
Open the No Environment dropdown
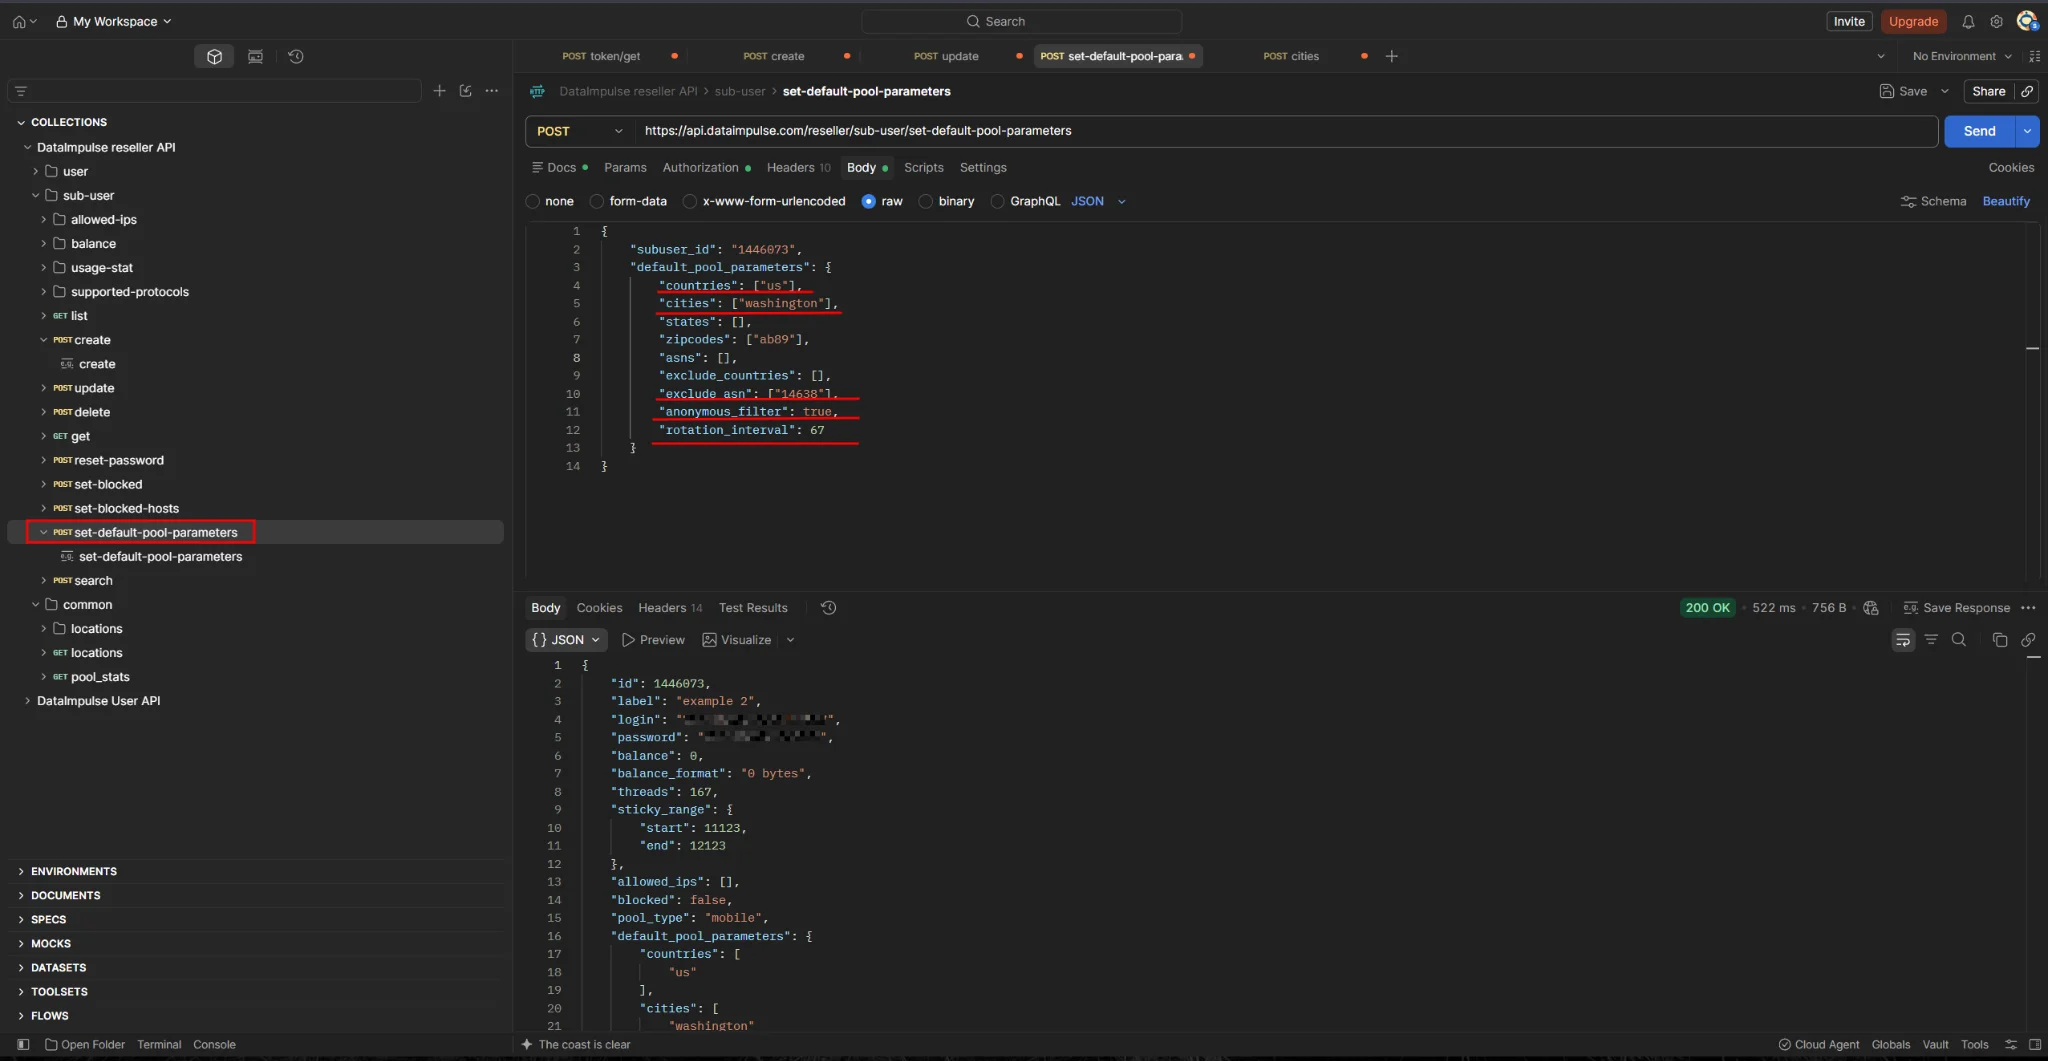pyautogui.click(x=1961, y=56)
